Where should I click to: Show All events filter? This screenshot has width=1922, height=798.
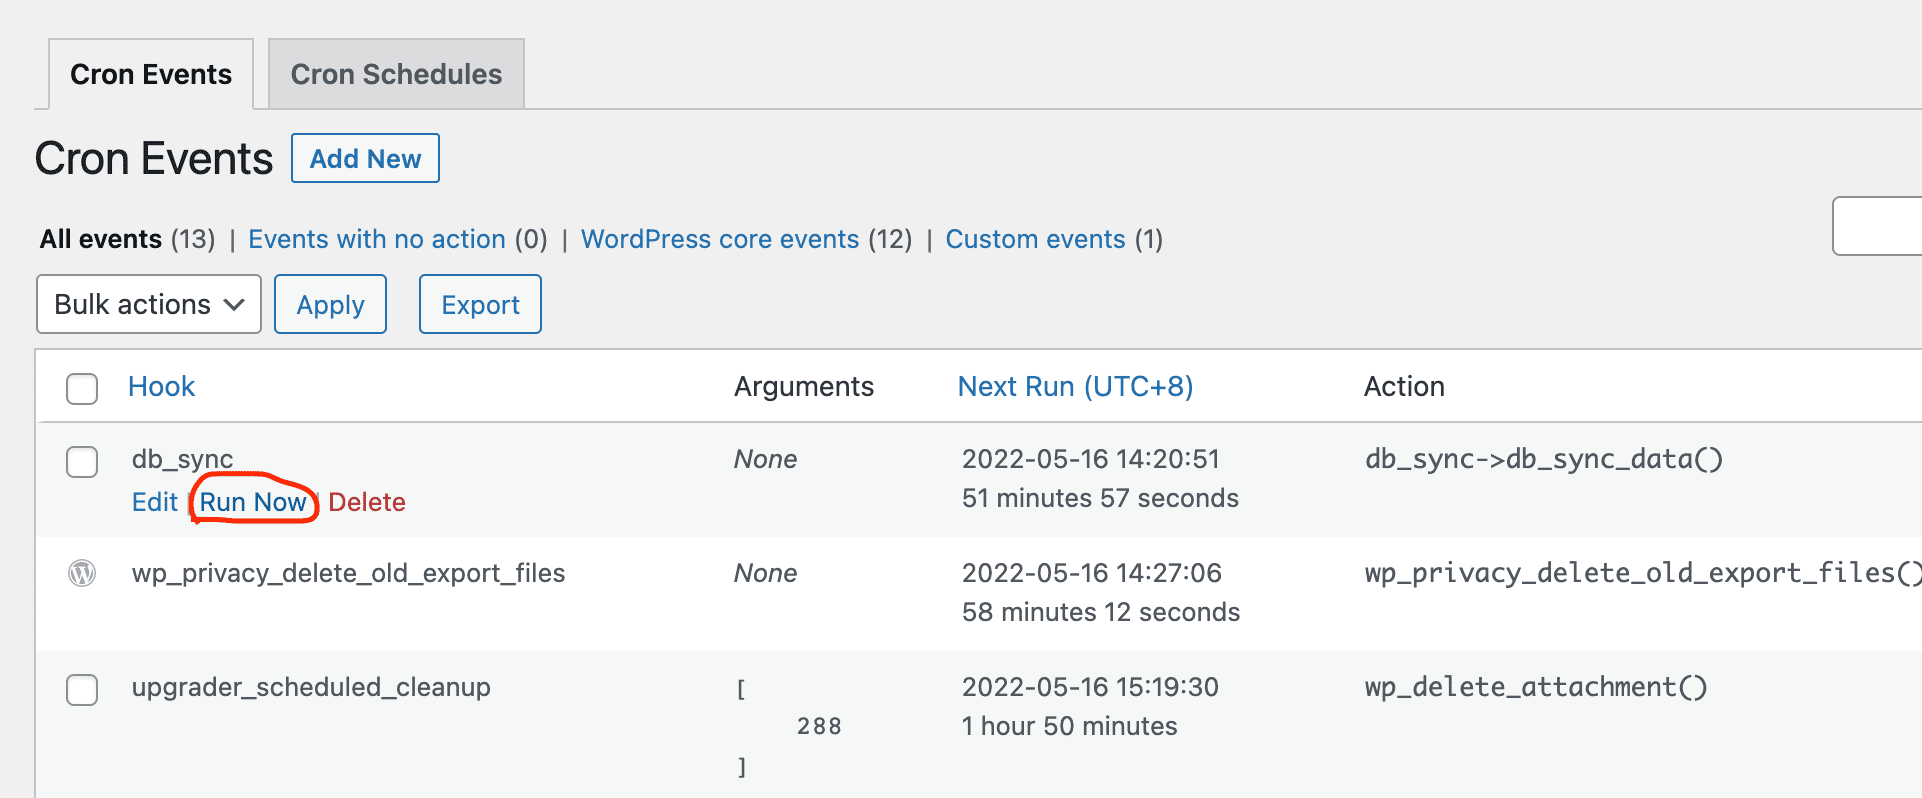coord(101,239)
